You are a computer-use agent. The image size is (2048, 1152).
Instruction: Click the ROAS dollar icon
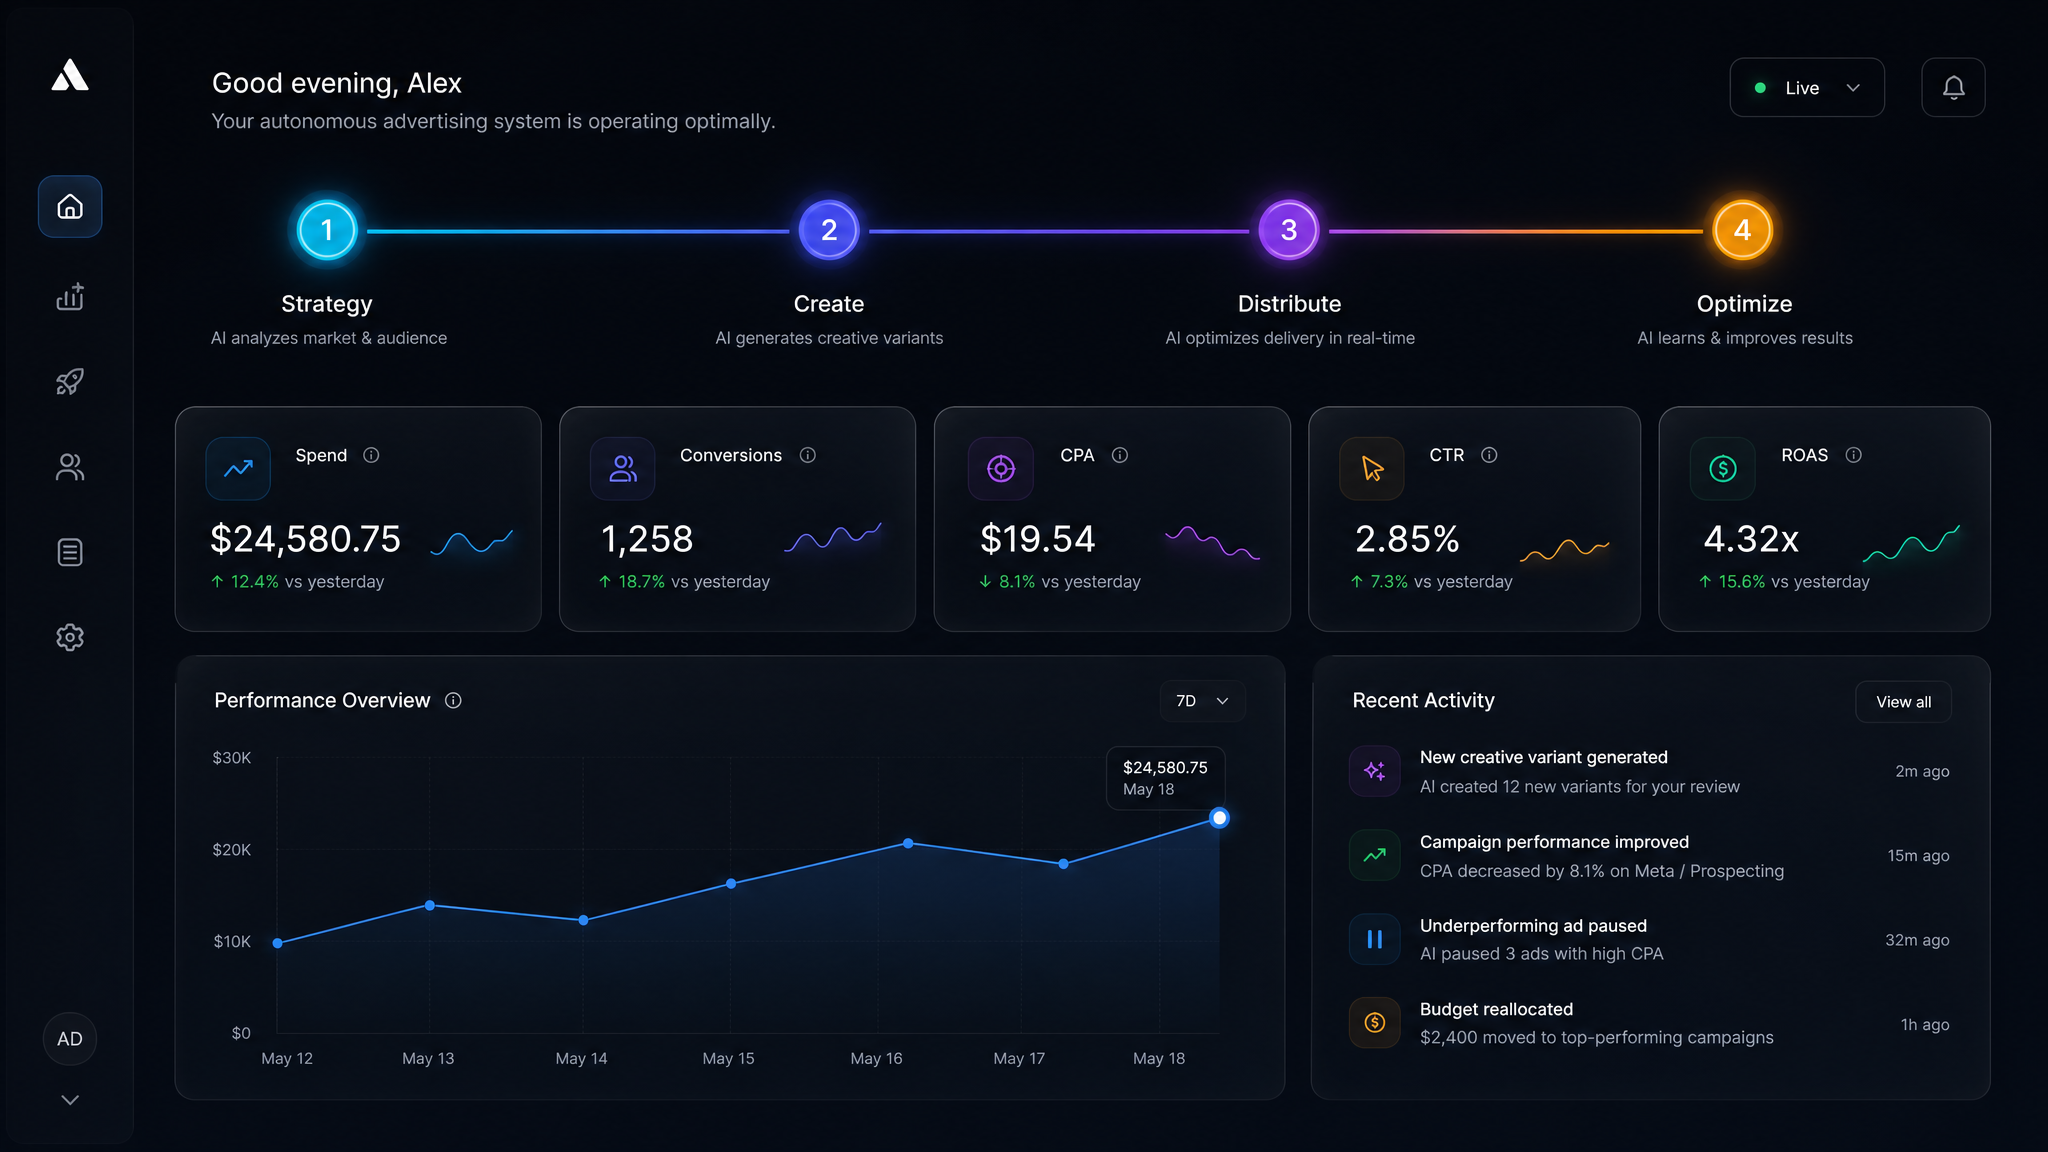click(1723, 468)
